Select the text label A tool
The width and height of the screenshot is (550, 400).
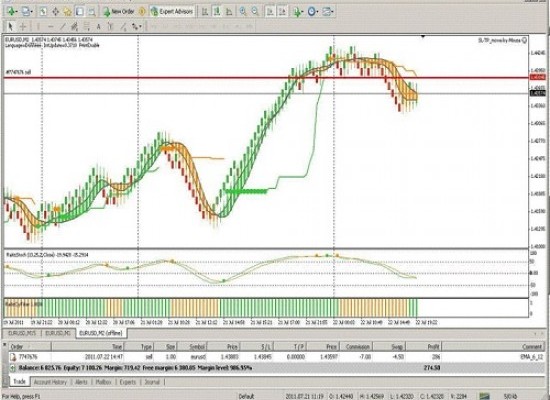[x=99, y=26]
